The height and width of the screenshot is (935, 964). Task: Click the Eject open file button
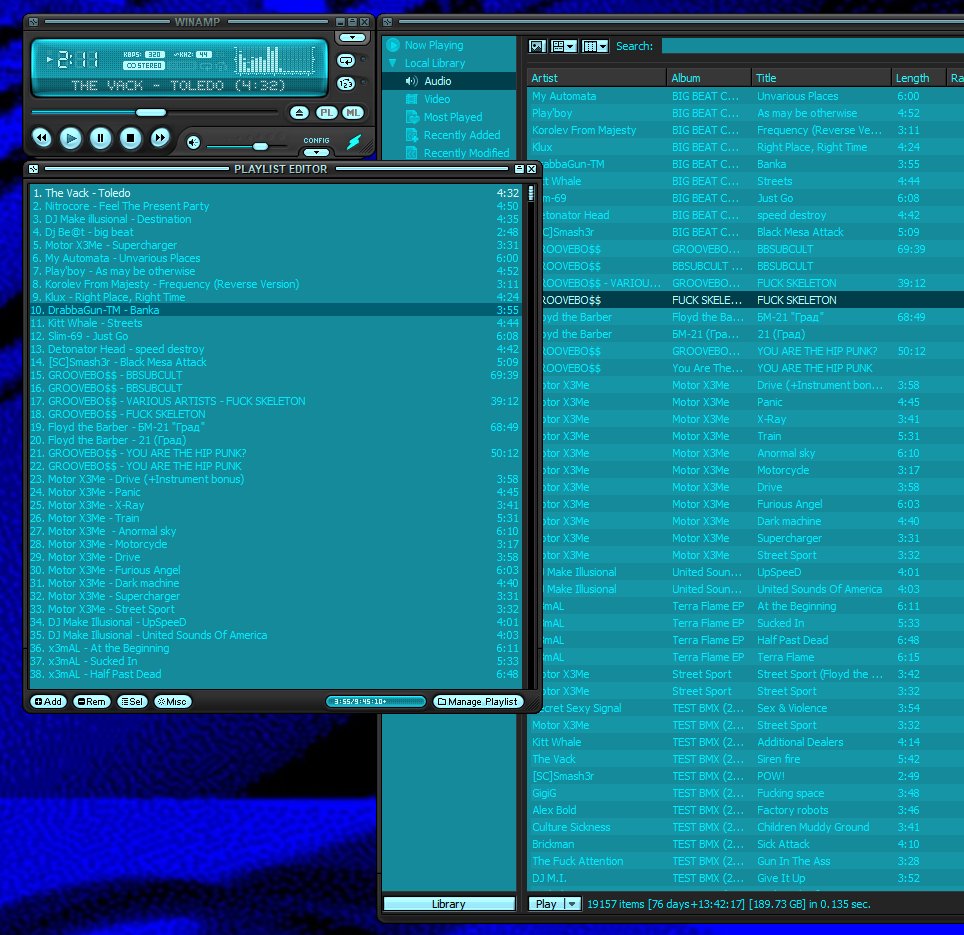click(299, 112)
